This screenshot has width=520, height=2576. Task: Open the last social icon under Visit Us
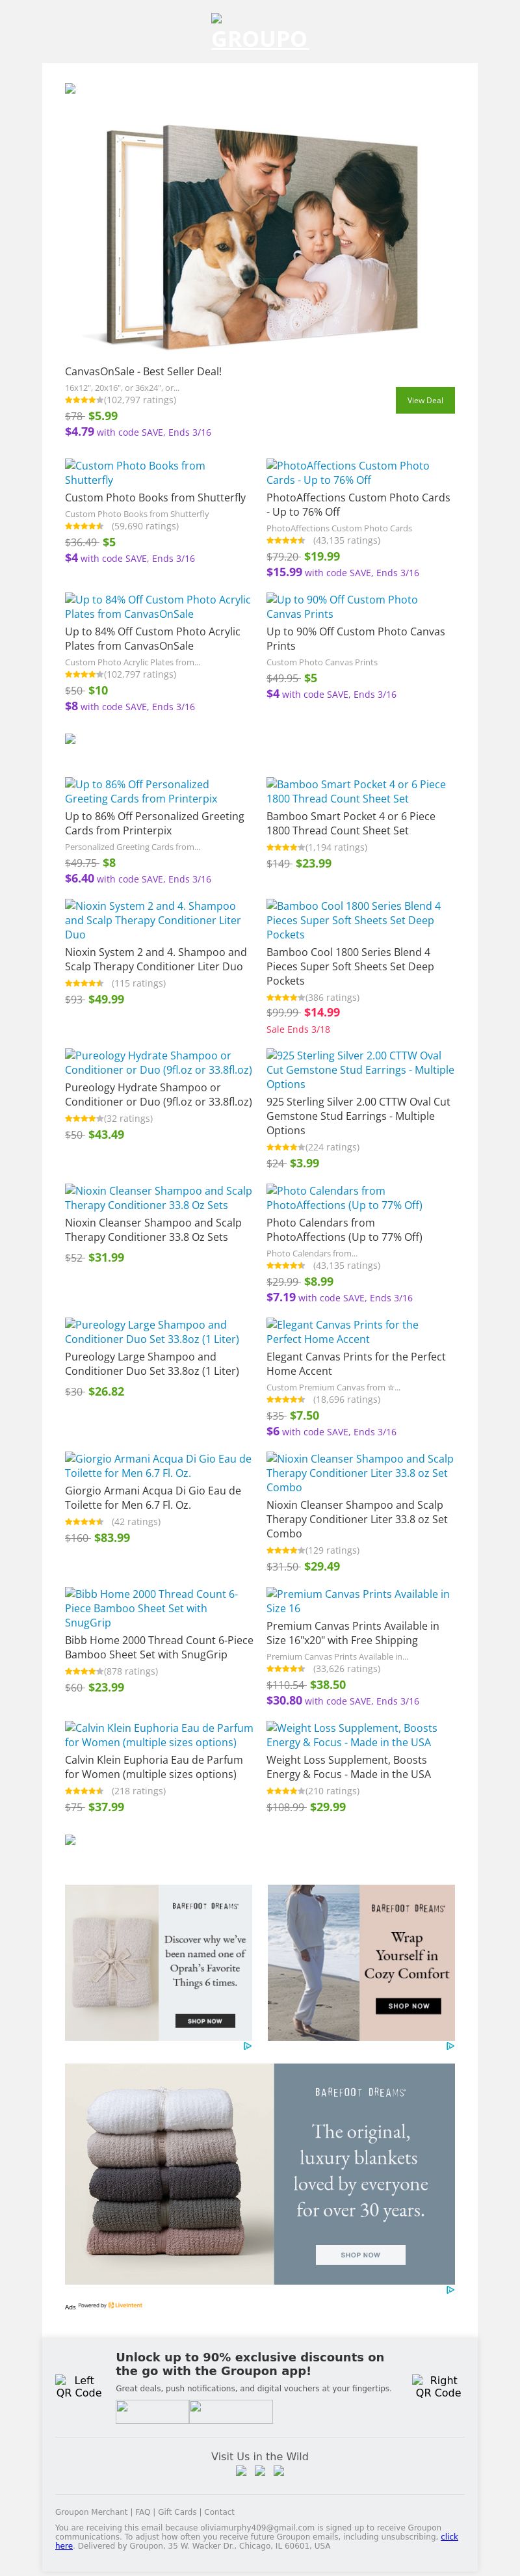(x=279, y=2471)
